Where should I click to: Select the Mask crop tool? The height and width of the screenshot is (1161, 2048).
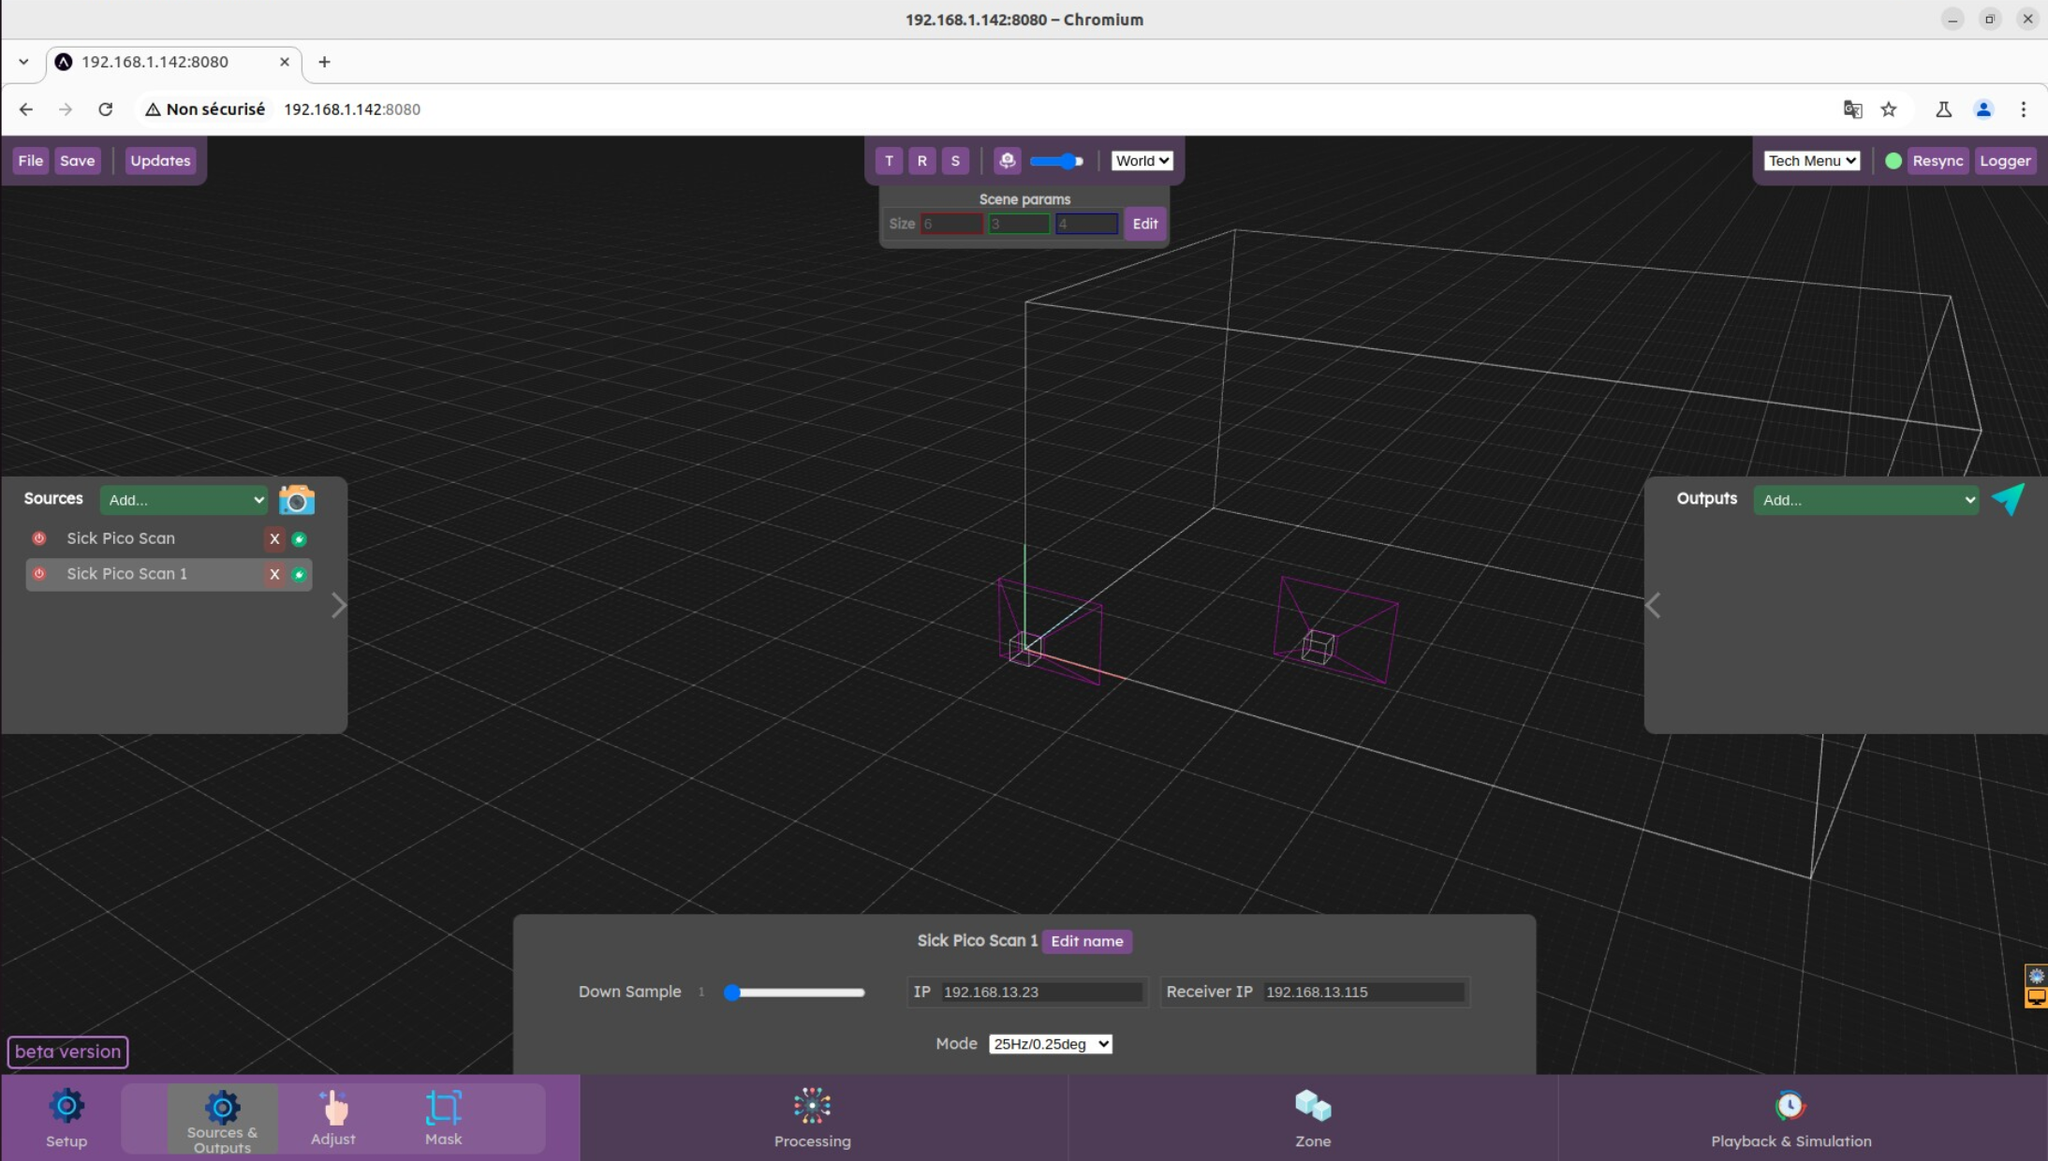[443, 1118]
